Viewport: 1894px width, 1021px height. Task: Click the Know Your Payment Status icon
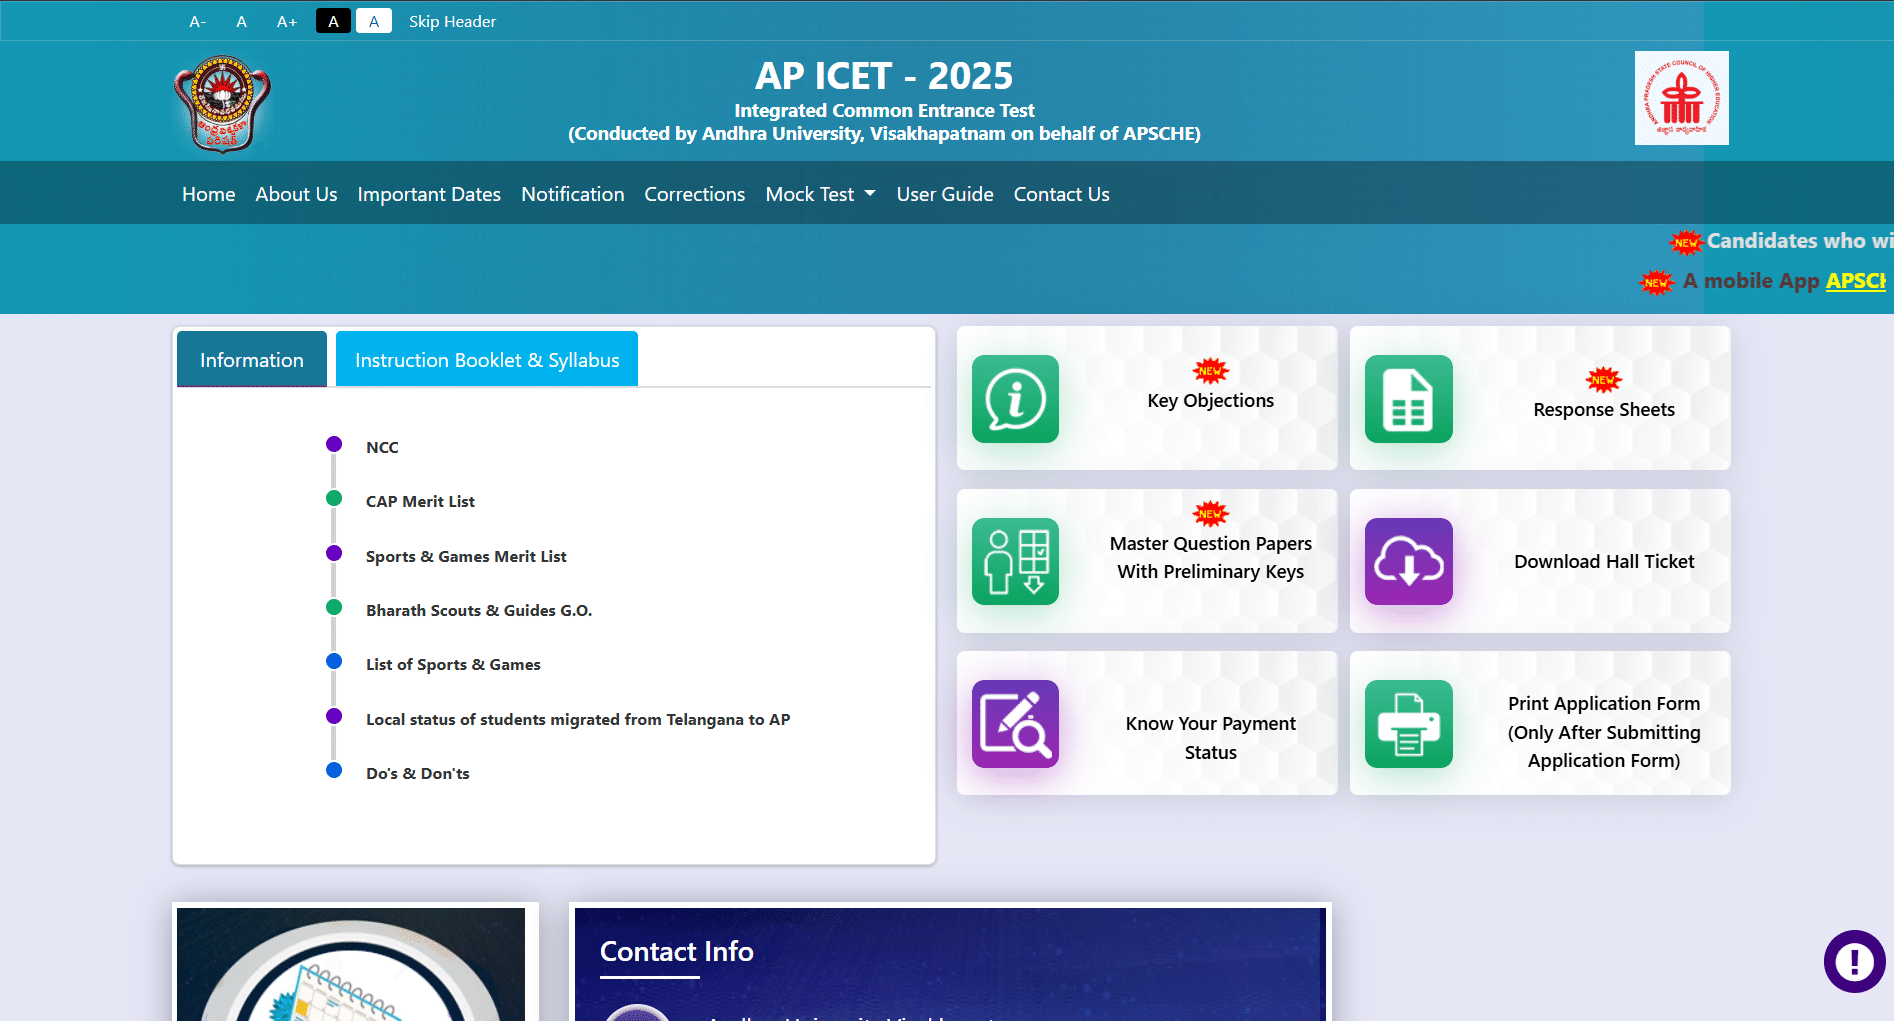coord(1015,724)
